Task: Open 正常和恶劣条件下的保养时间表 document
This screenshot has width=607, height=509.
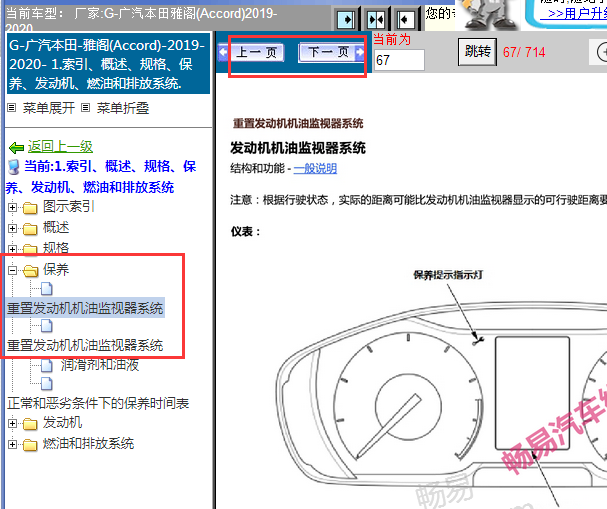Action: coord(98,403)
